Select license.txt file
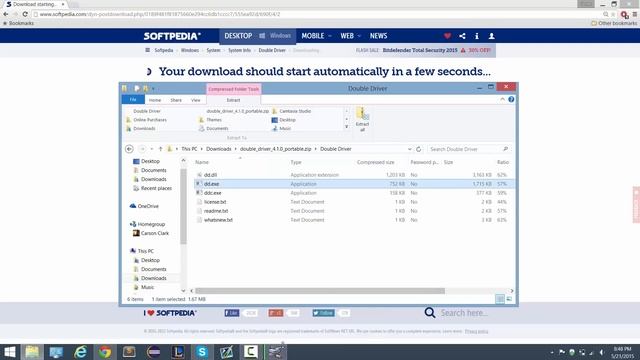Viewport: 640px width, 360px height. pyautogui.click(x=215, y=202)
